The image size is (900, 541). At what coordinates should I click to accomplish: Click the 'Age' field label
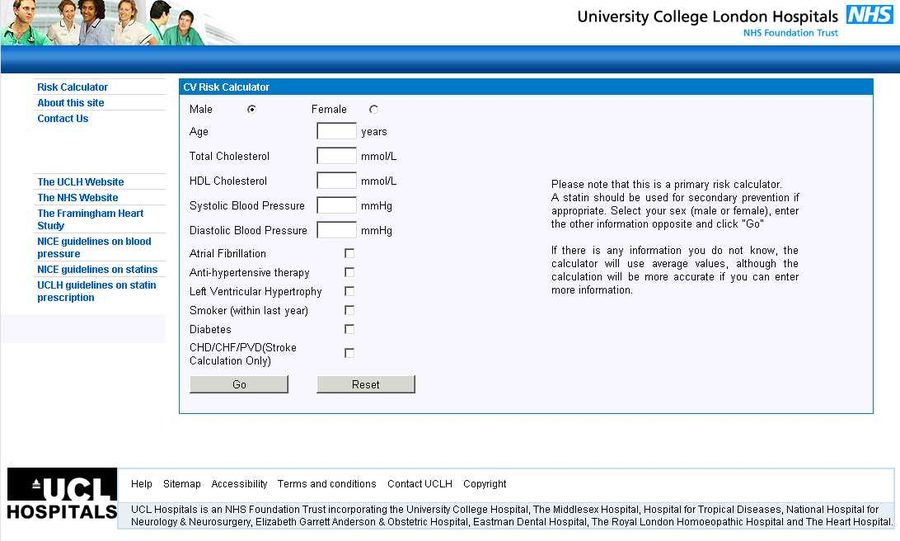[x=199, y=131]
